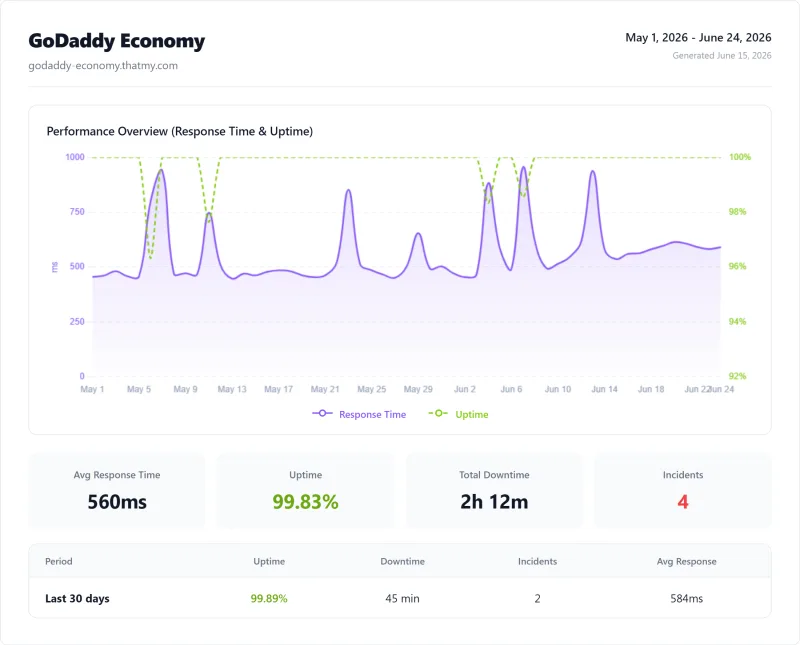800x645 pixels.
Task: Click the red incidents count 4
Action: (x=683, y=502)
